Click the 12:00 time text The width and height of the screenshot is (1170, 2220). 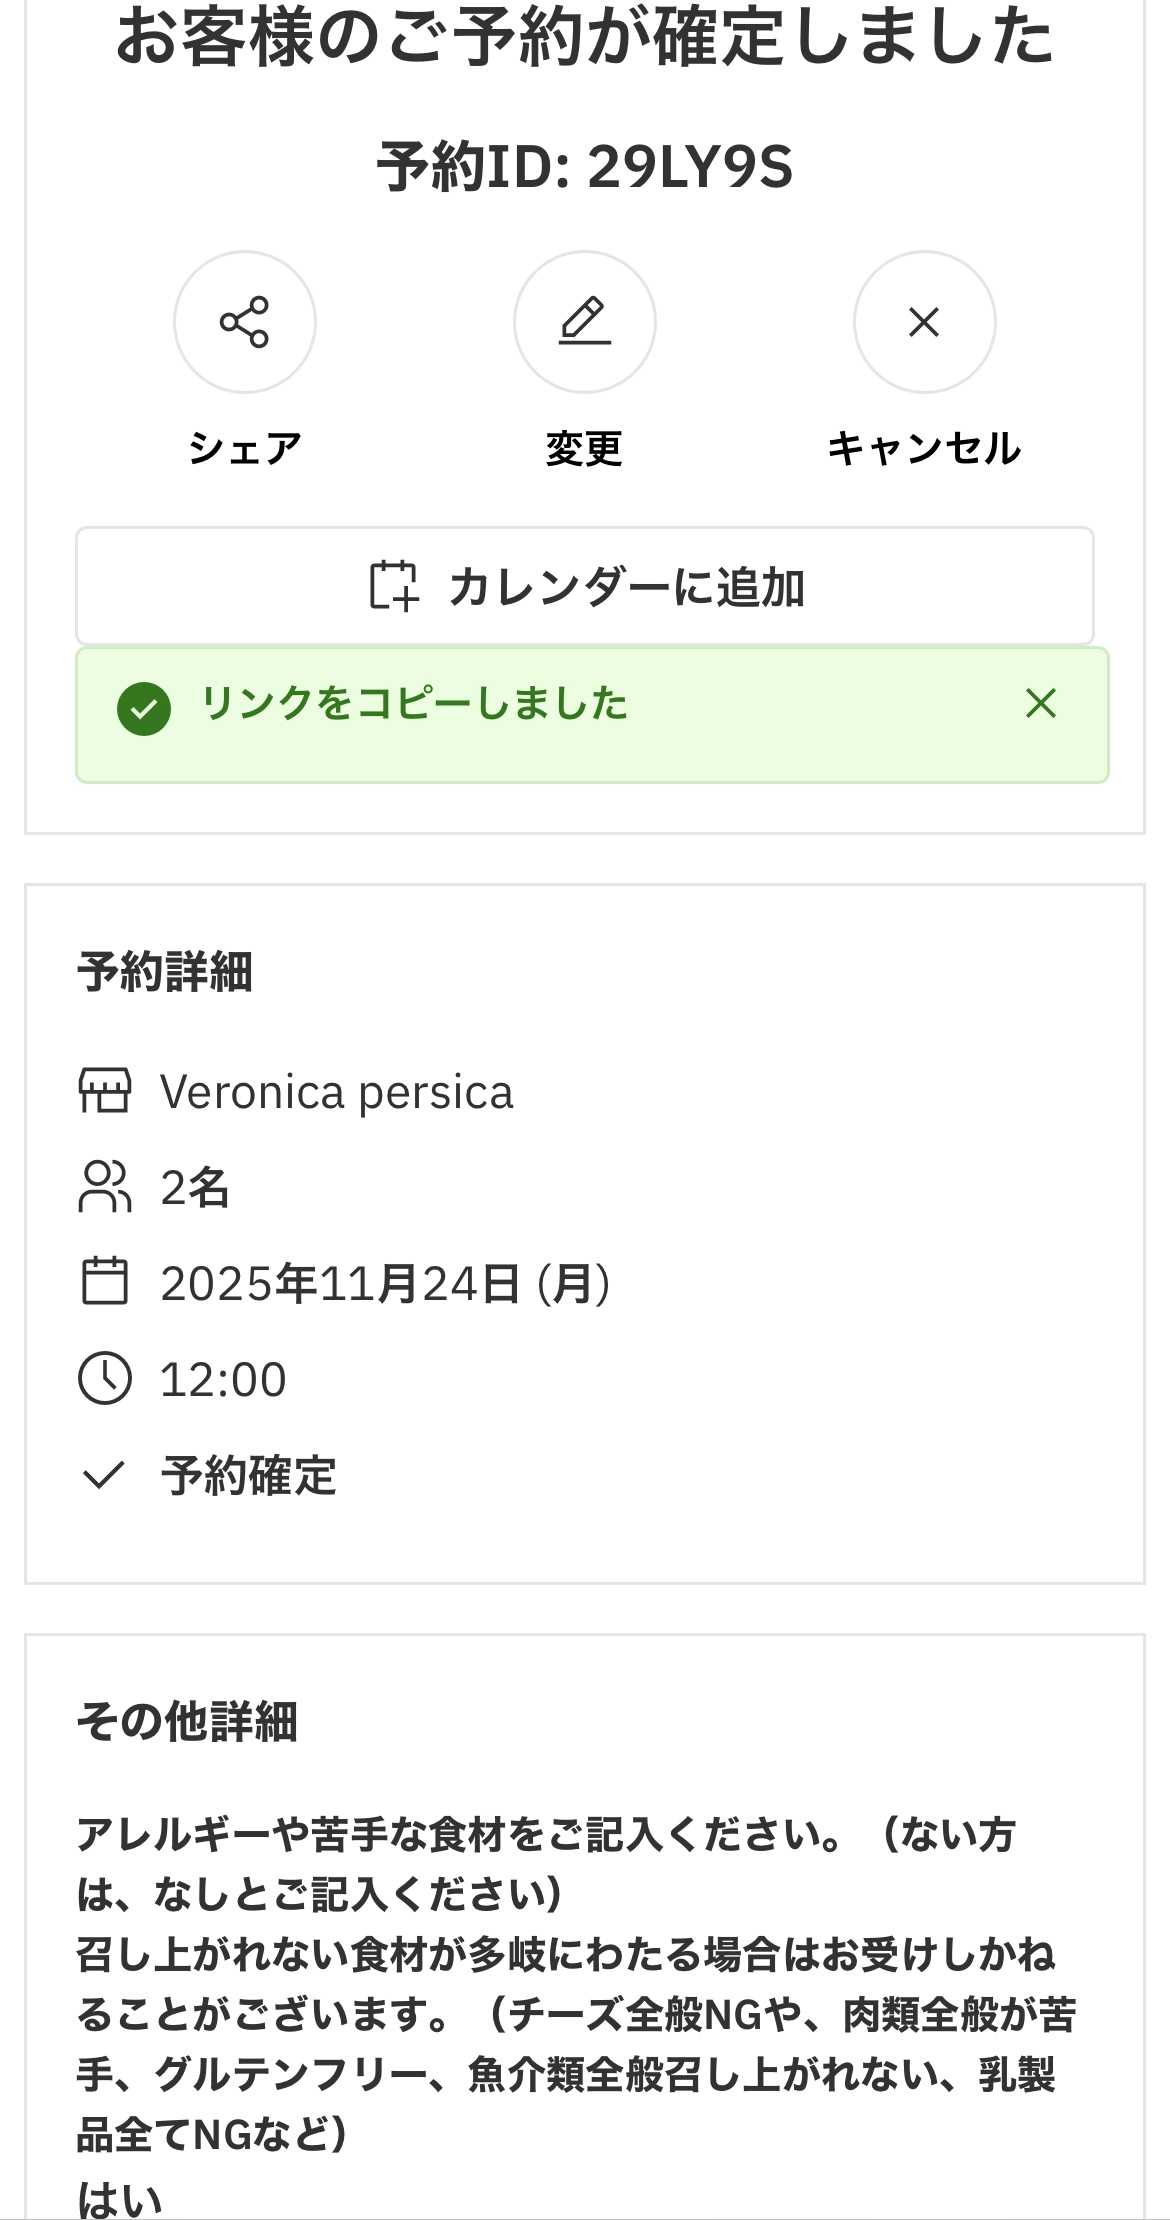tap(223, 1380)
